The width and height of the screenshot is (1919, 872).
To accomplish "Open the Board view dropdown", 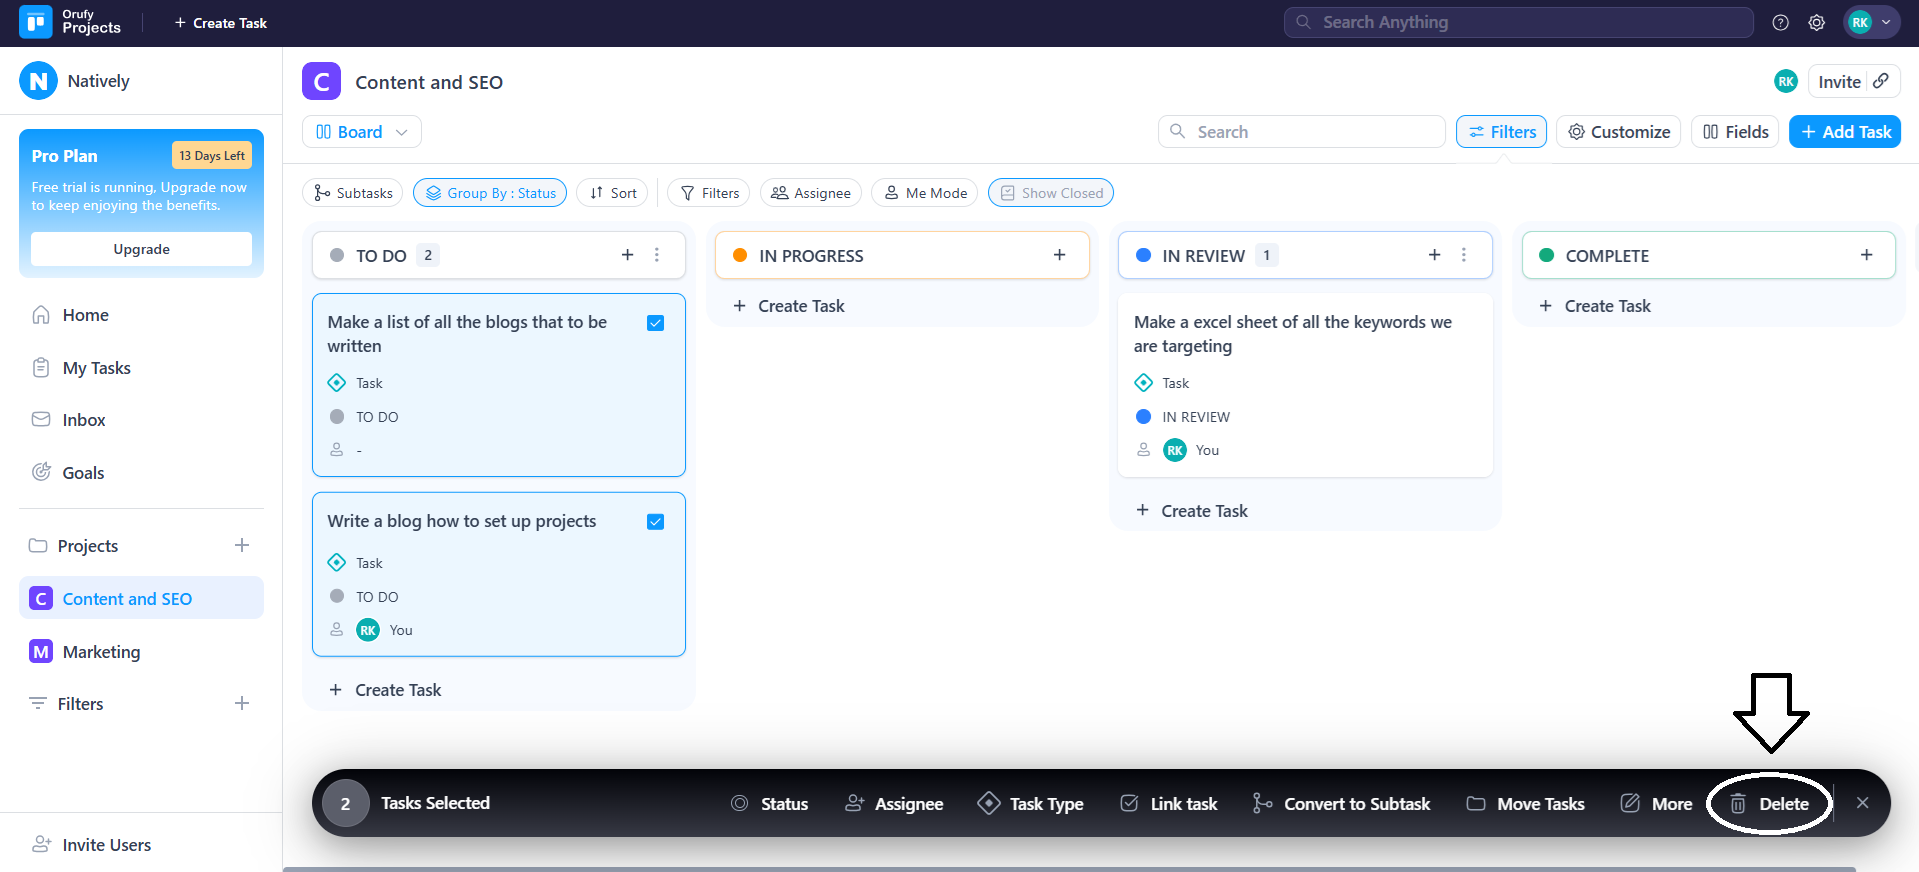I will 361,132.
